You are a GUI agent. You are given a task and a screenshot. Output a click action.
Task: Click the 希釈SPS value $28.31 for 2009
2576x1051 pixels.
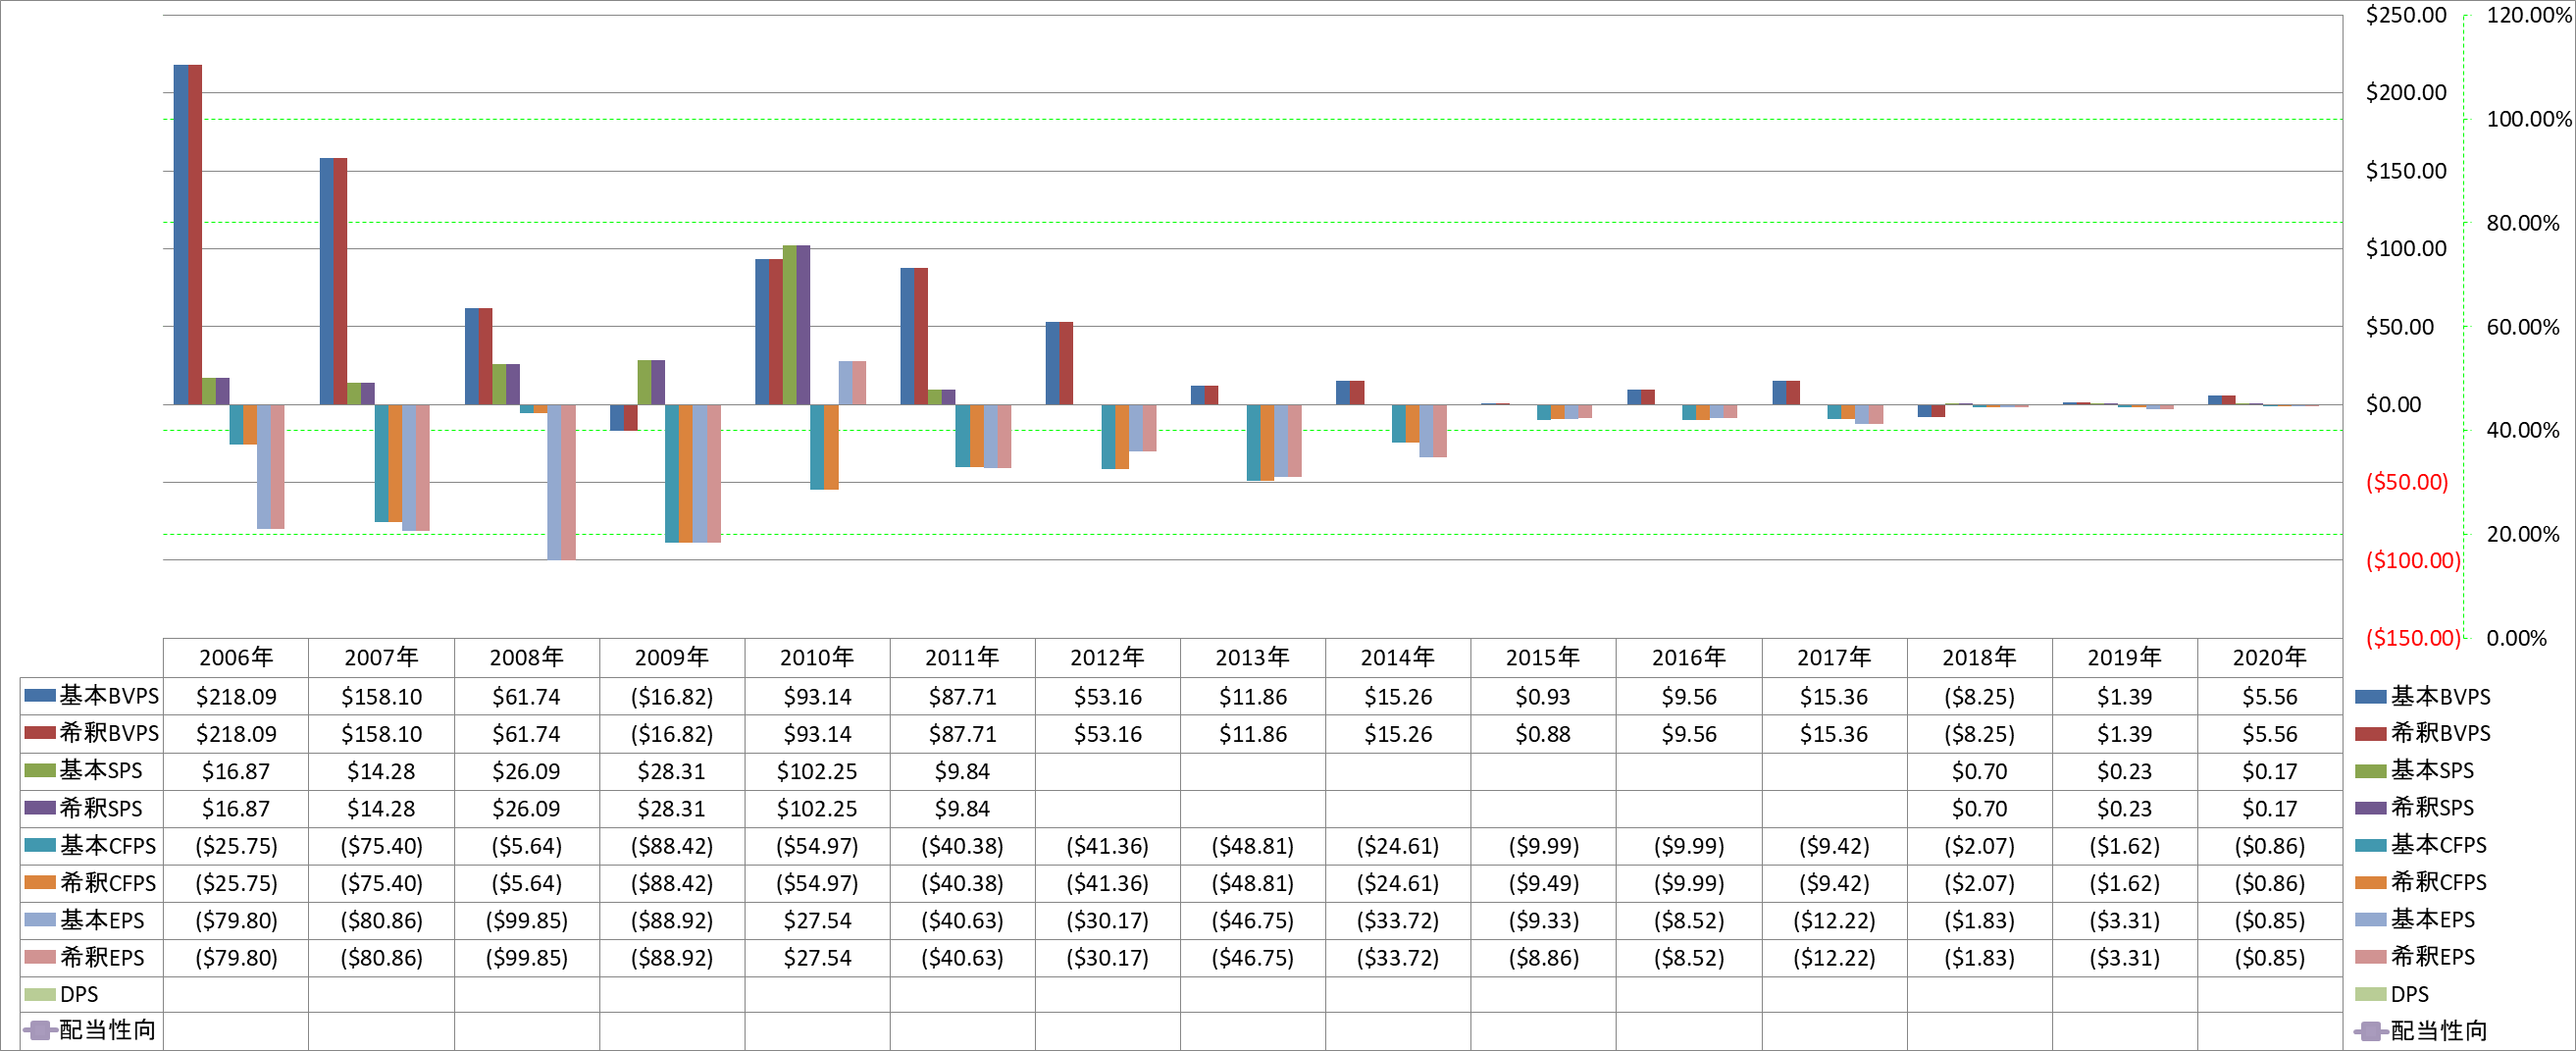[x=672, y=808]
